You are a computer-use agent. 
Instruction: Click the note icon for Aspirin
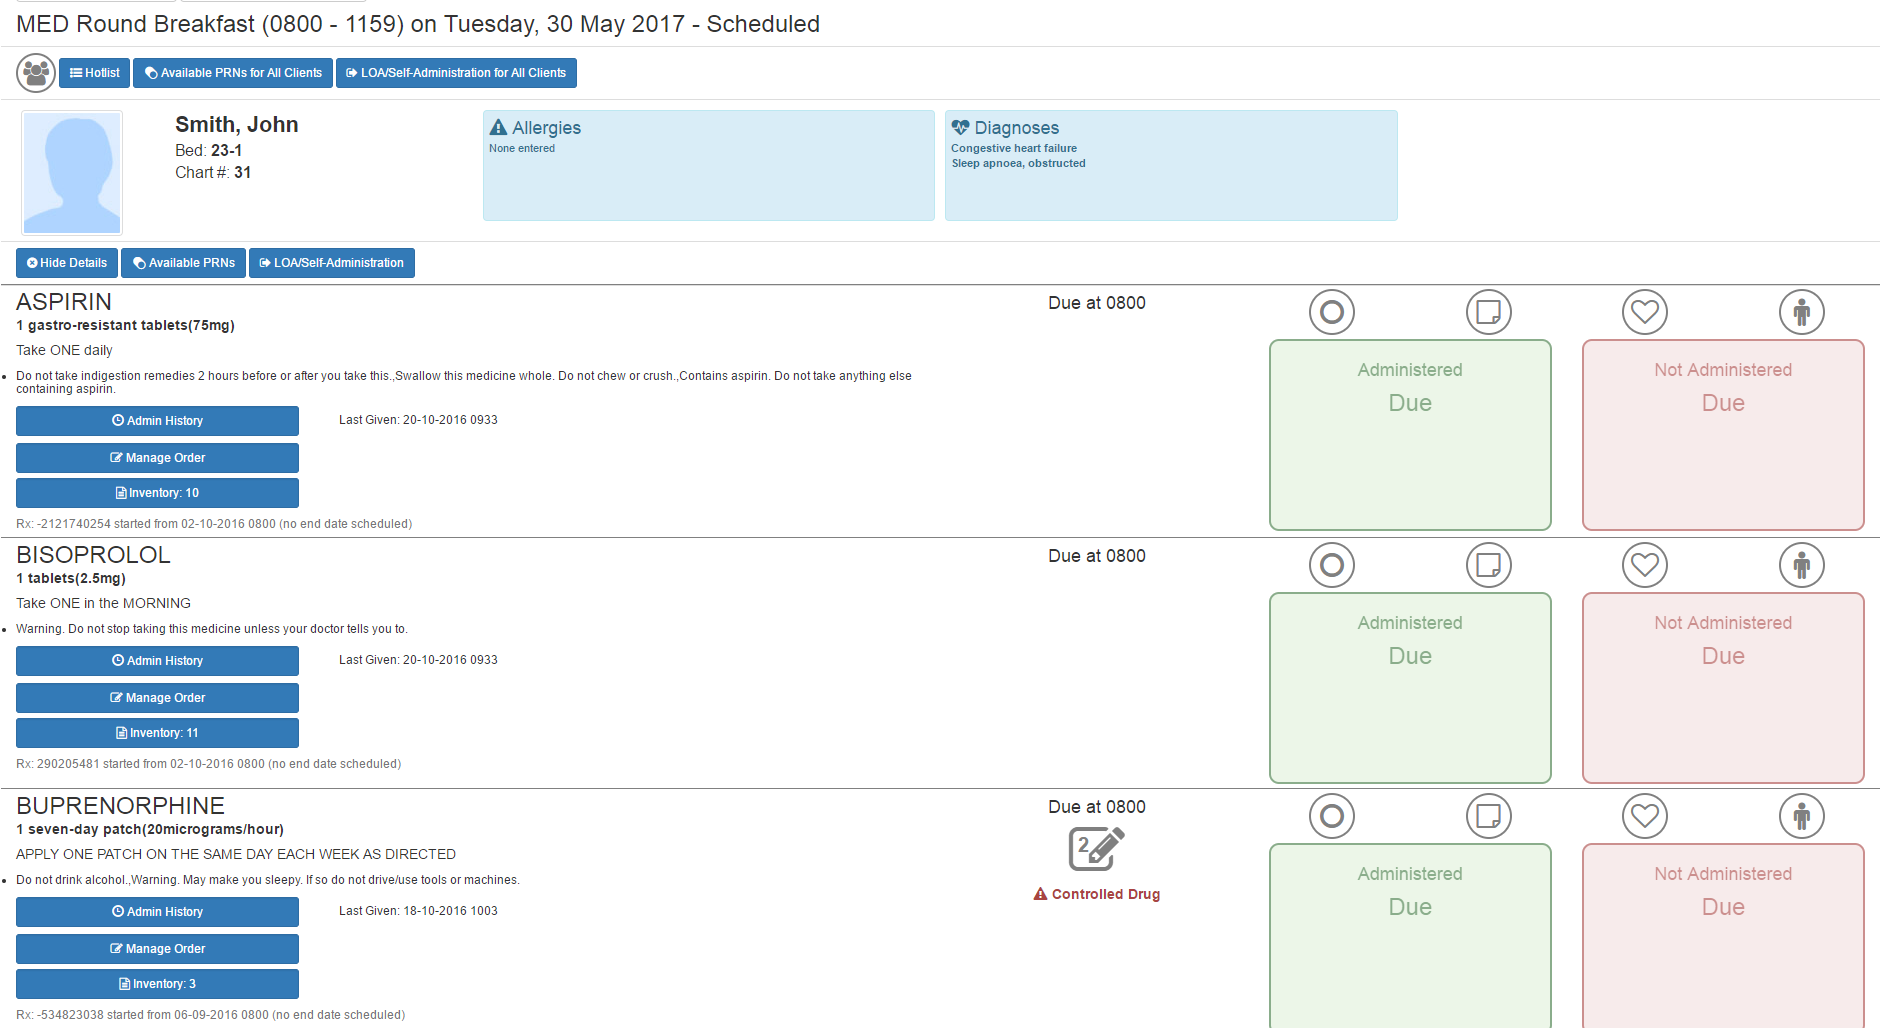coord(1488,313)
